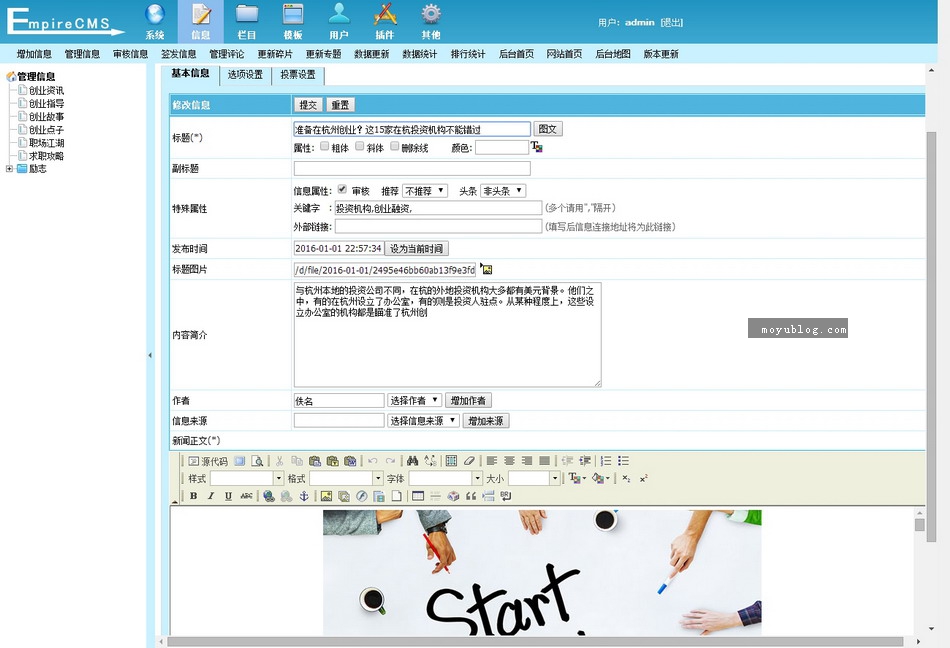Expand the 励志 tree folder
Image resolution: width=950 pixels, height=648 pixels.
pos(9,169)
